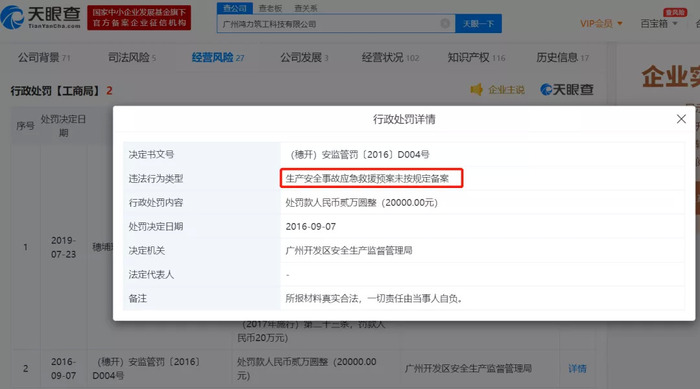Open the 公司背景 section
Image resolution: width=700 pixels, height=389 pixels.
tap(44, 57)
